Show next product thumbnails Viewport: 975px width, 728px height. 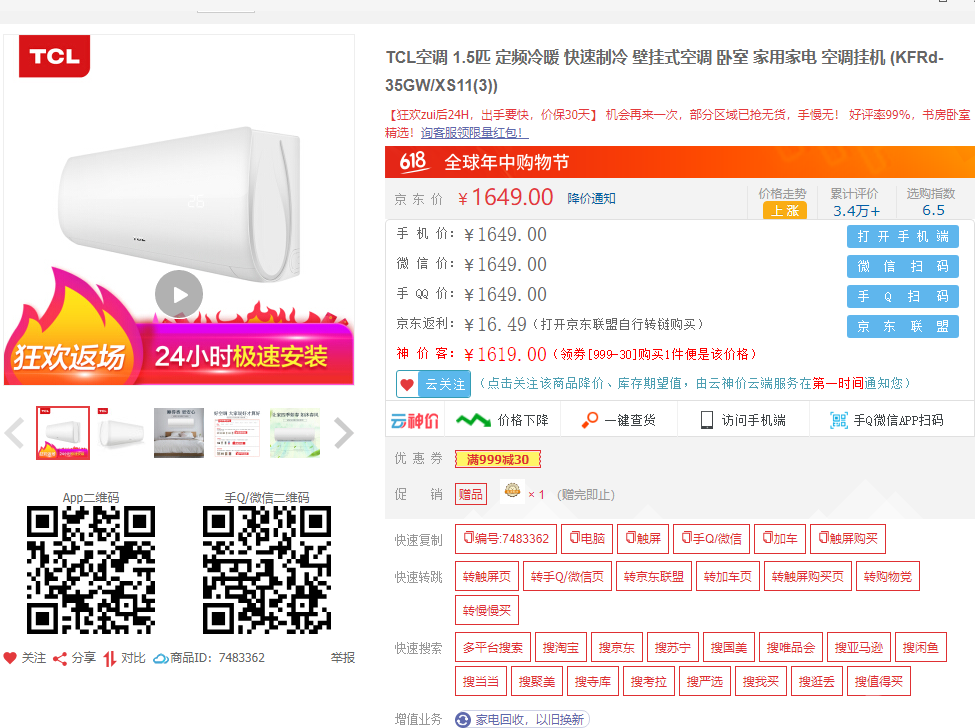tap(343, 433)
